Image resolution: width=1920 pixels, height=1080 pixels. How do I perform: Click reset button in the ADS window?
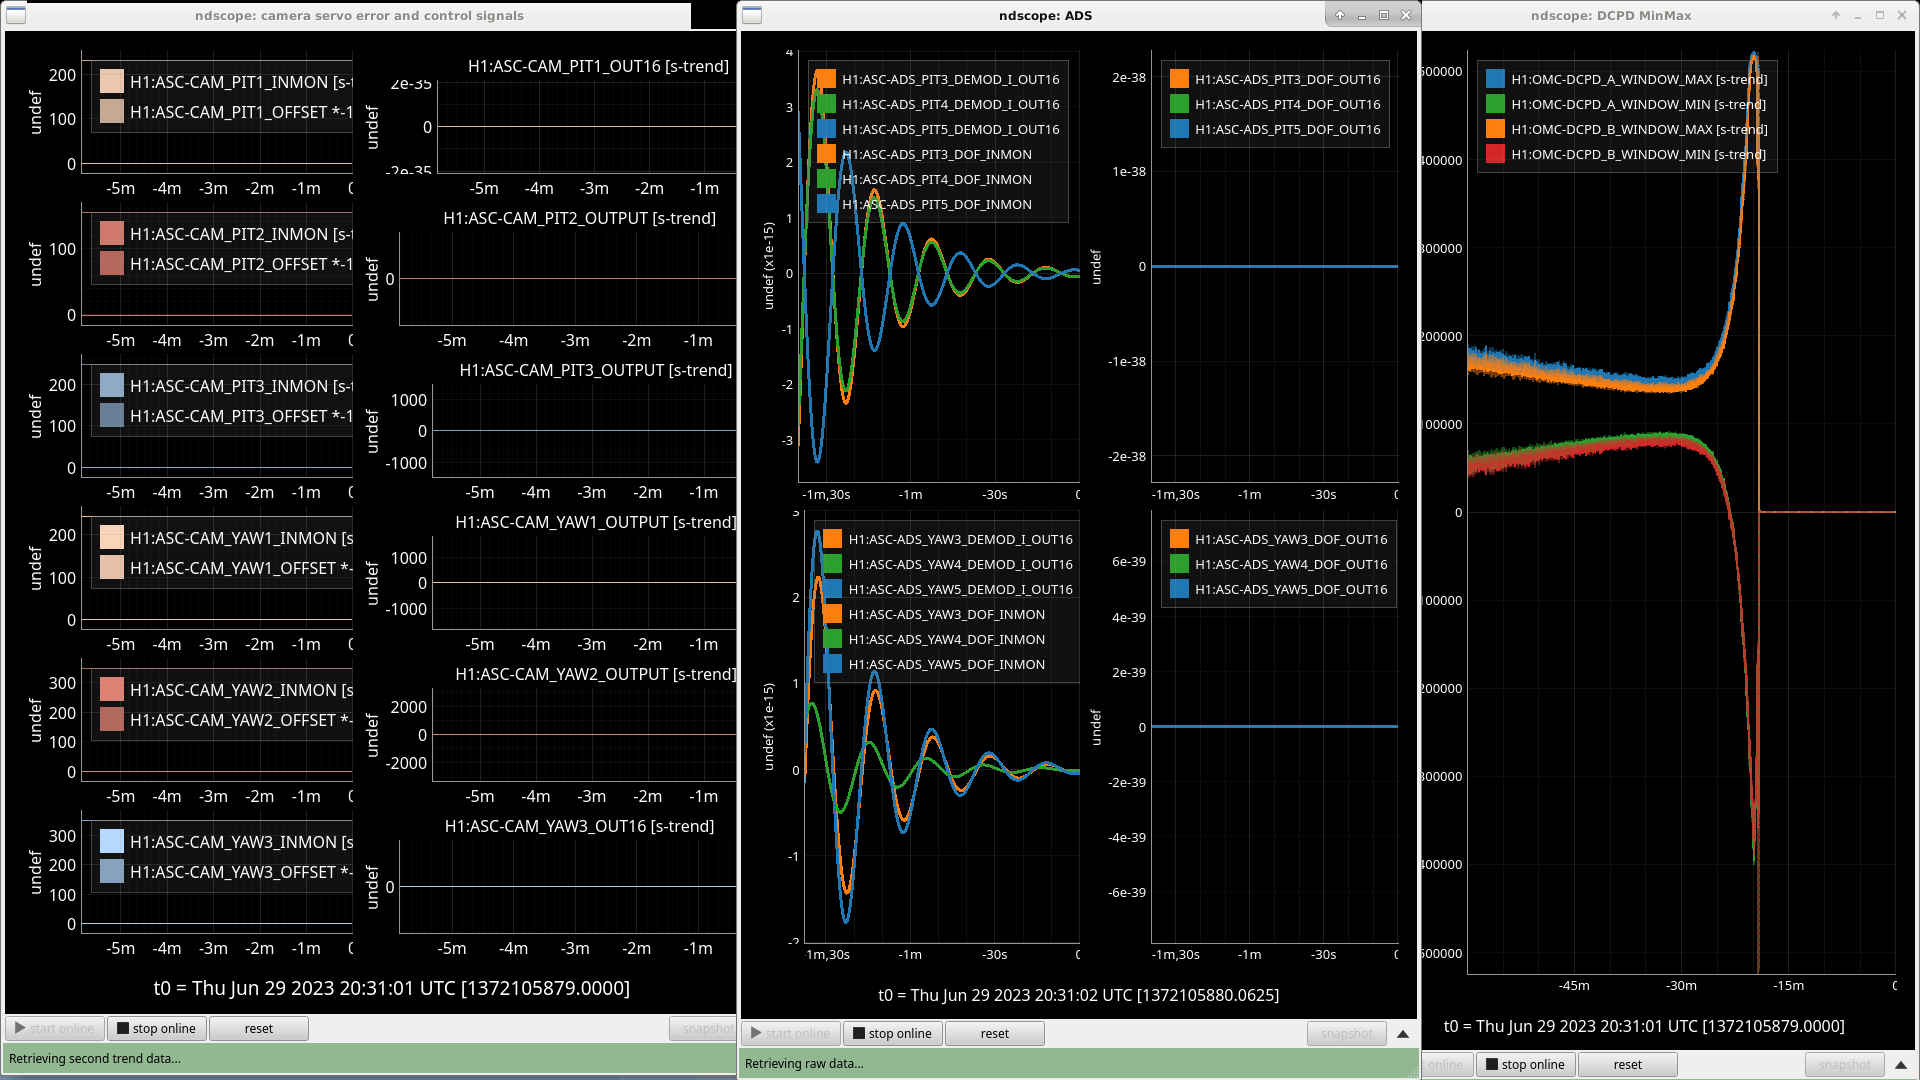point(994,1033)
